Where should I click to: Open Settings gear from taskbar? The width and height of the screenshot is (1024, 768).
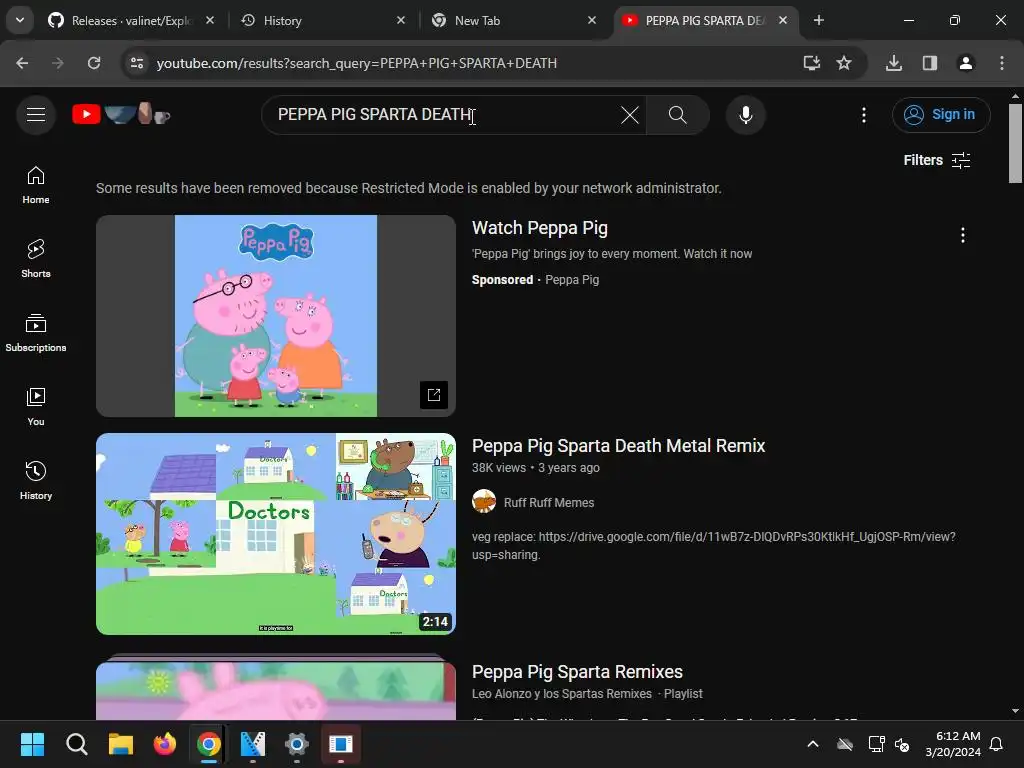coord(296,744)
